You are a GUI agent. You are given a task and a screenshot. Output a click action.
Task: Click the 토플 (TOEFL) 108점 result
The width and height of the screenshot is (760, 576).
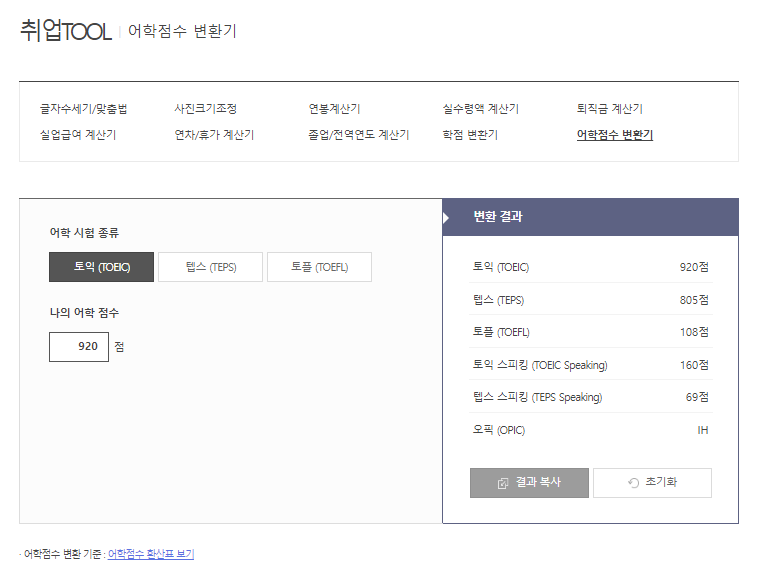tap(591, 332)
